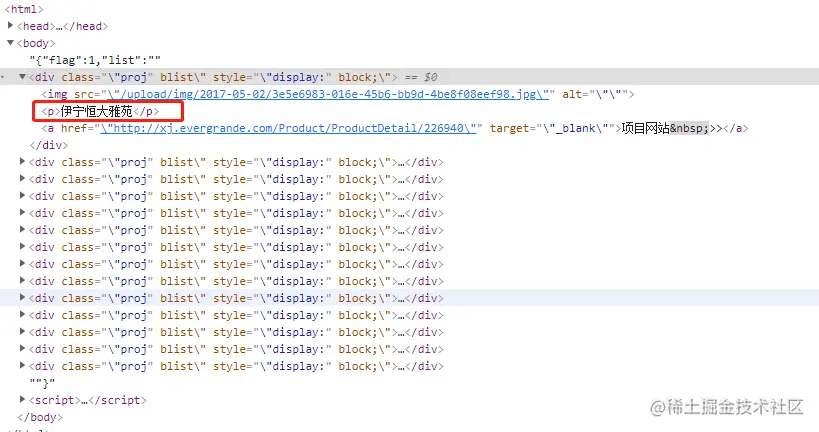
Task: Expand the head element node
Action: click(x=10, y=25)
